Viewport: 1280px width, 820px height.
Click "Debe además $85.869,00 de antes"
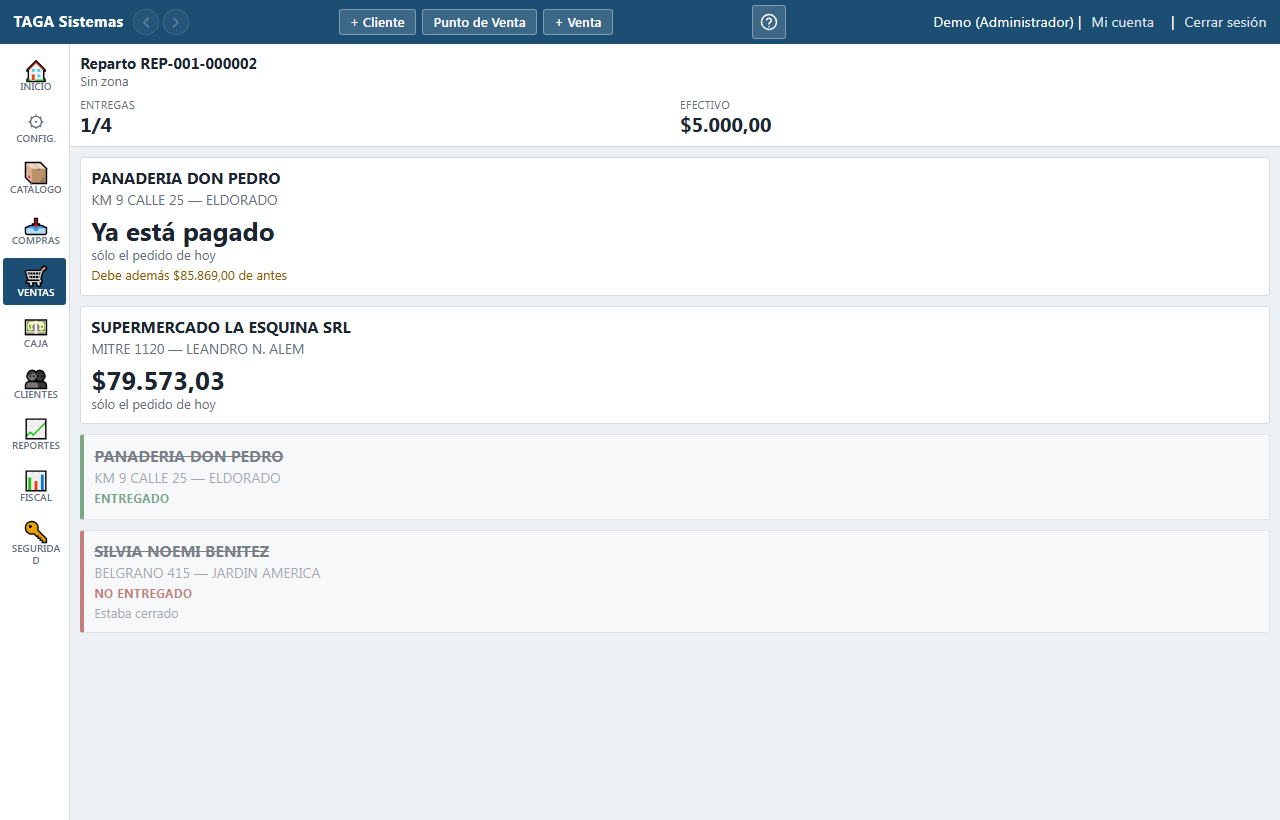click(189, 275)
